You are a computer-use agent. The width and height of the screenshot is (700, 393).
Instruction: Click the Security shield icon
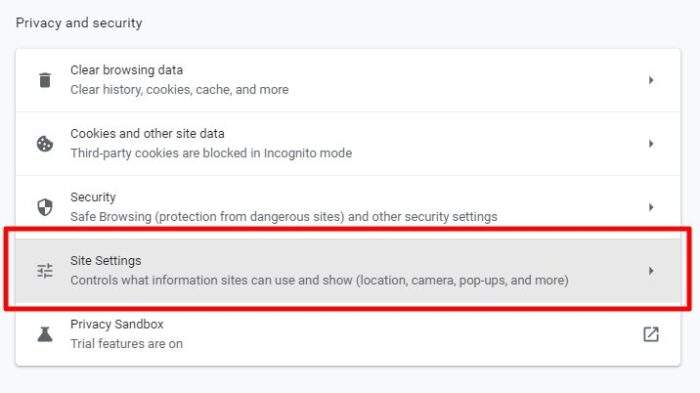pyautogui.click(x=45, y=207)
